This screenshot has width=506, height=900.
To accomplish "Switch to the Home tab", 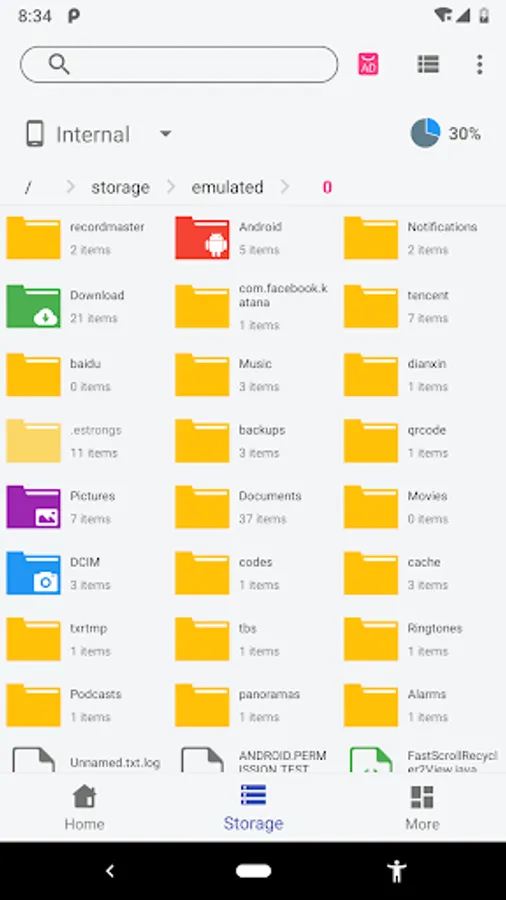I will point(84,808).
